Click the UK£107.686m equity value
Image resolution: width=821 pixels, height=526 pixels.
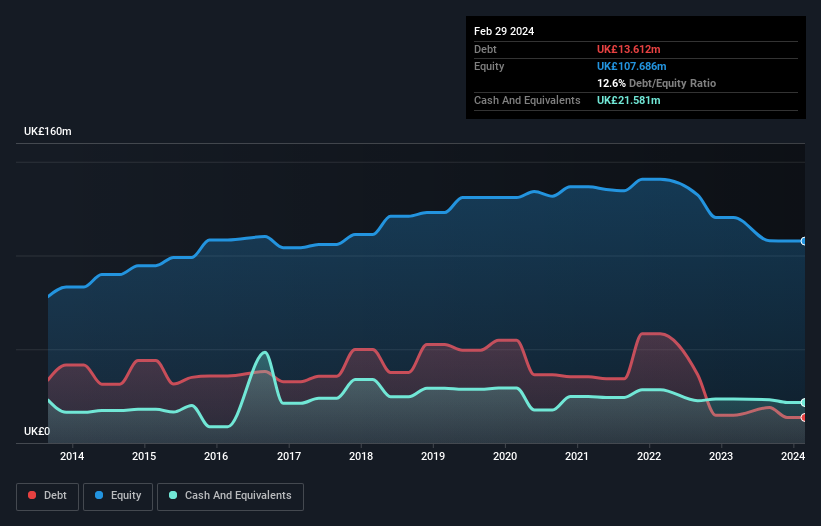(x=632, y=66)
